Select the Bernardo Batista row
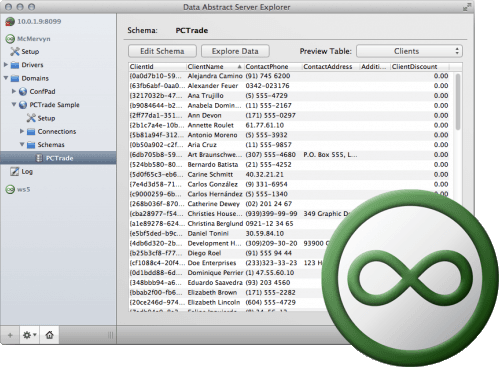499x367 pixels. click(289, 165)
